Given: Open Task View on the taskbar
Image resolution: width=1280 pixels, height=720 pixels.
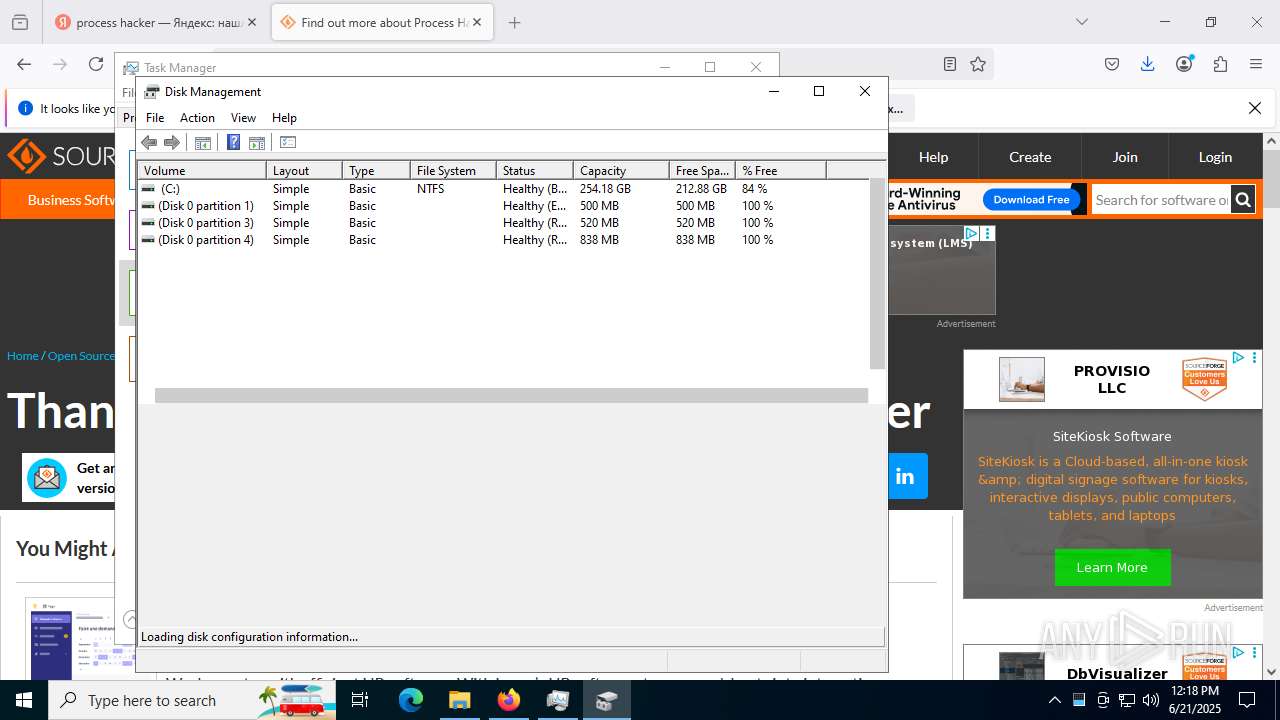Looking at the screenshot, I should tap(360, 700).
